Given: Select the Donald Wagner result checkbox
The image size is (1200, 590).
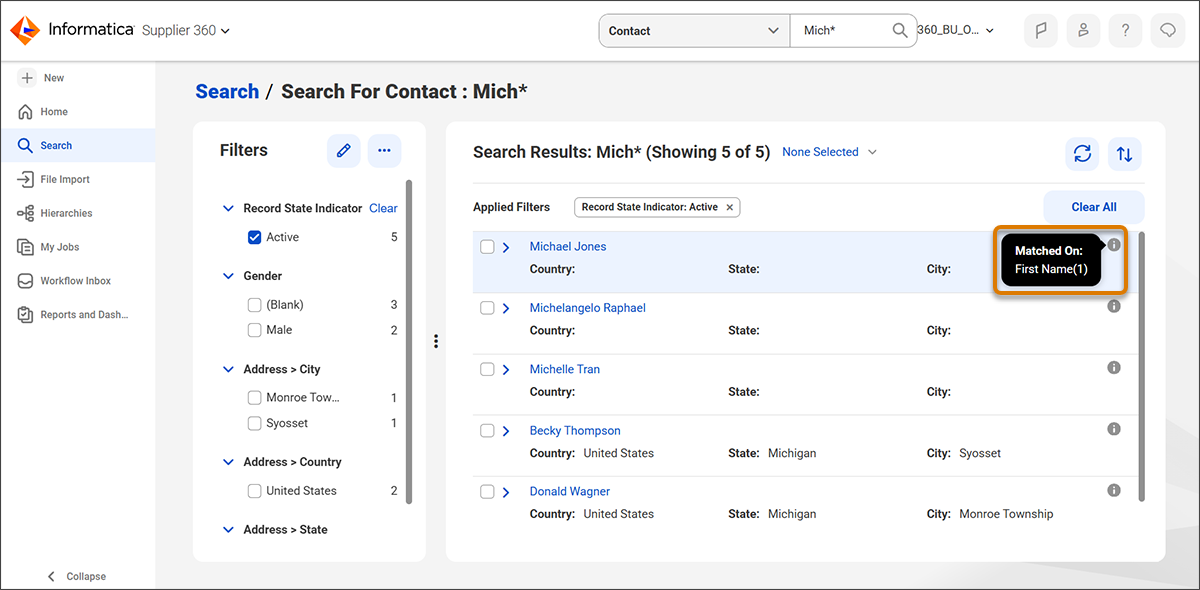Looking at the screenshot, I should point(487,492).
